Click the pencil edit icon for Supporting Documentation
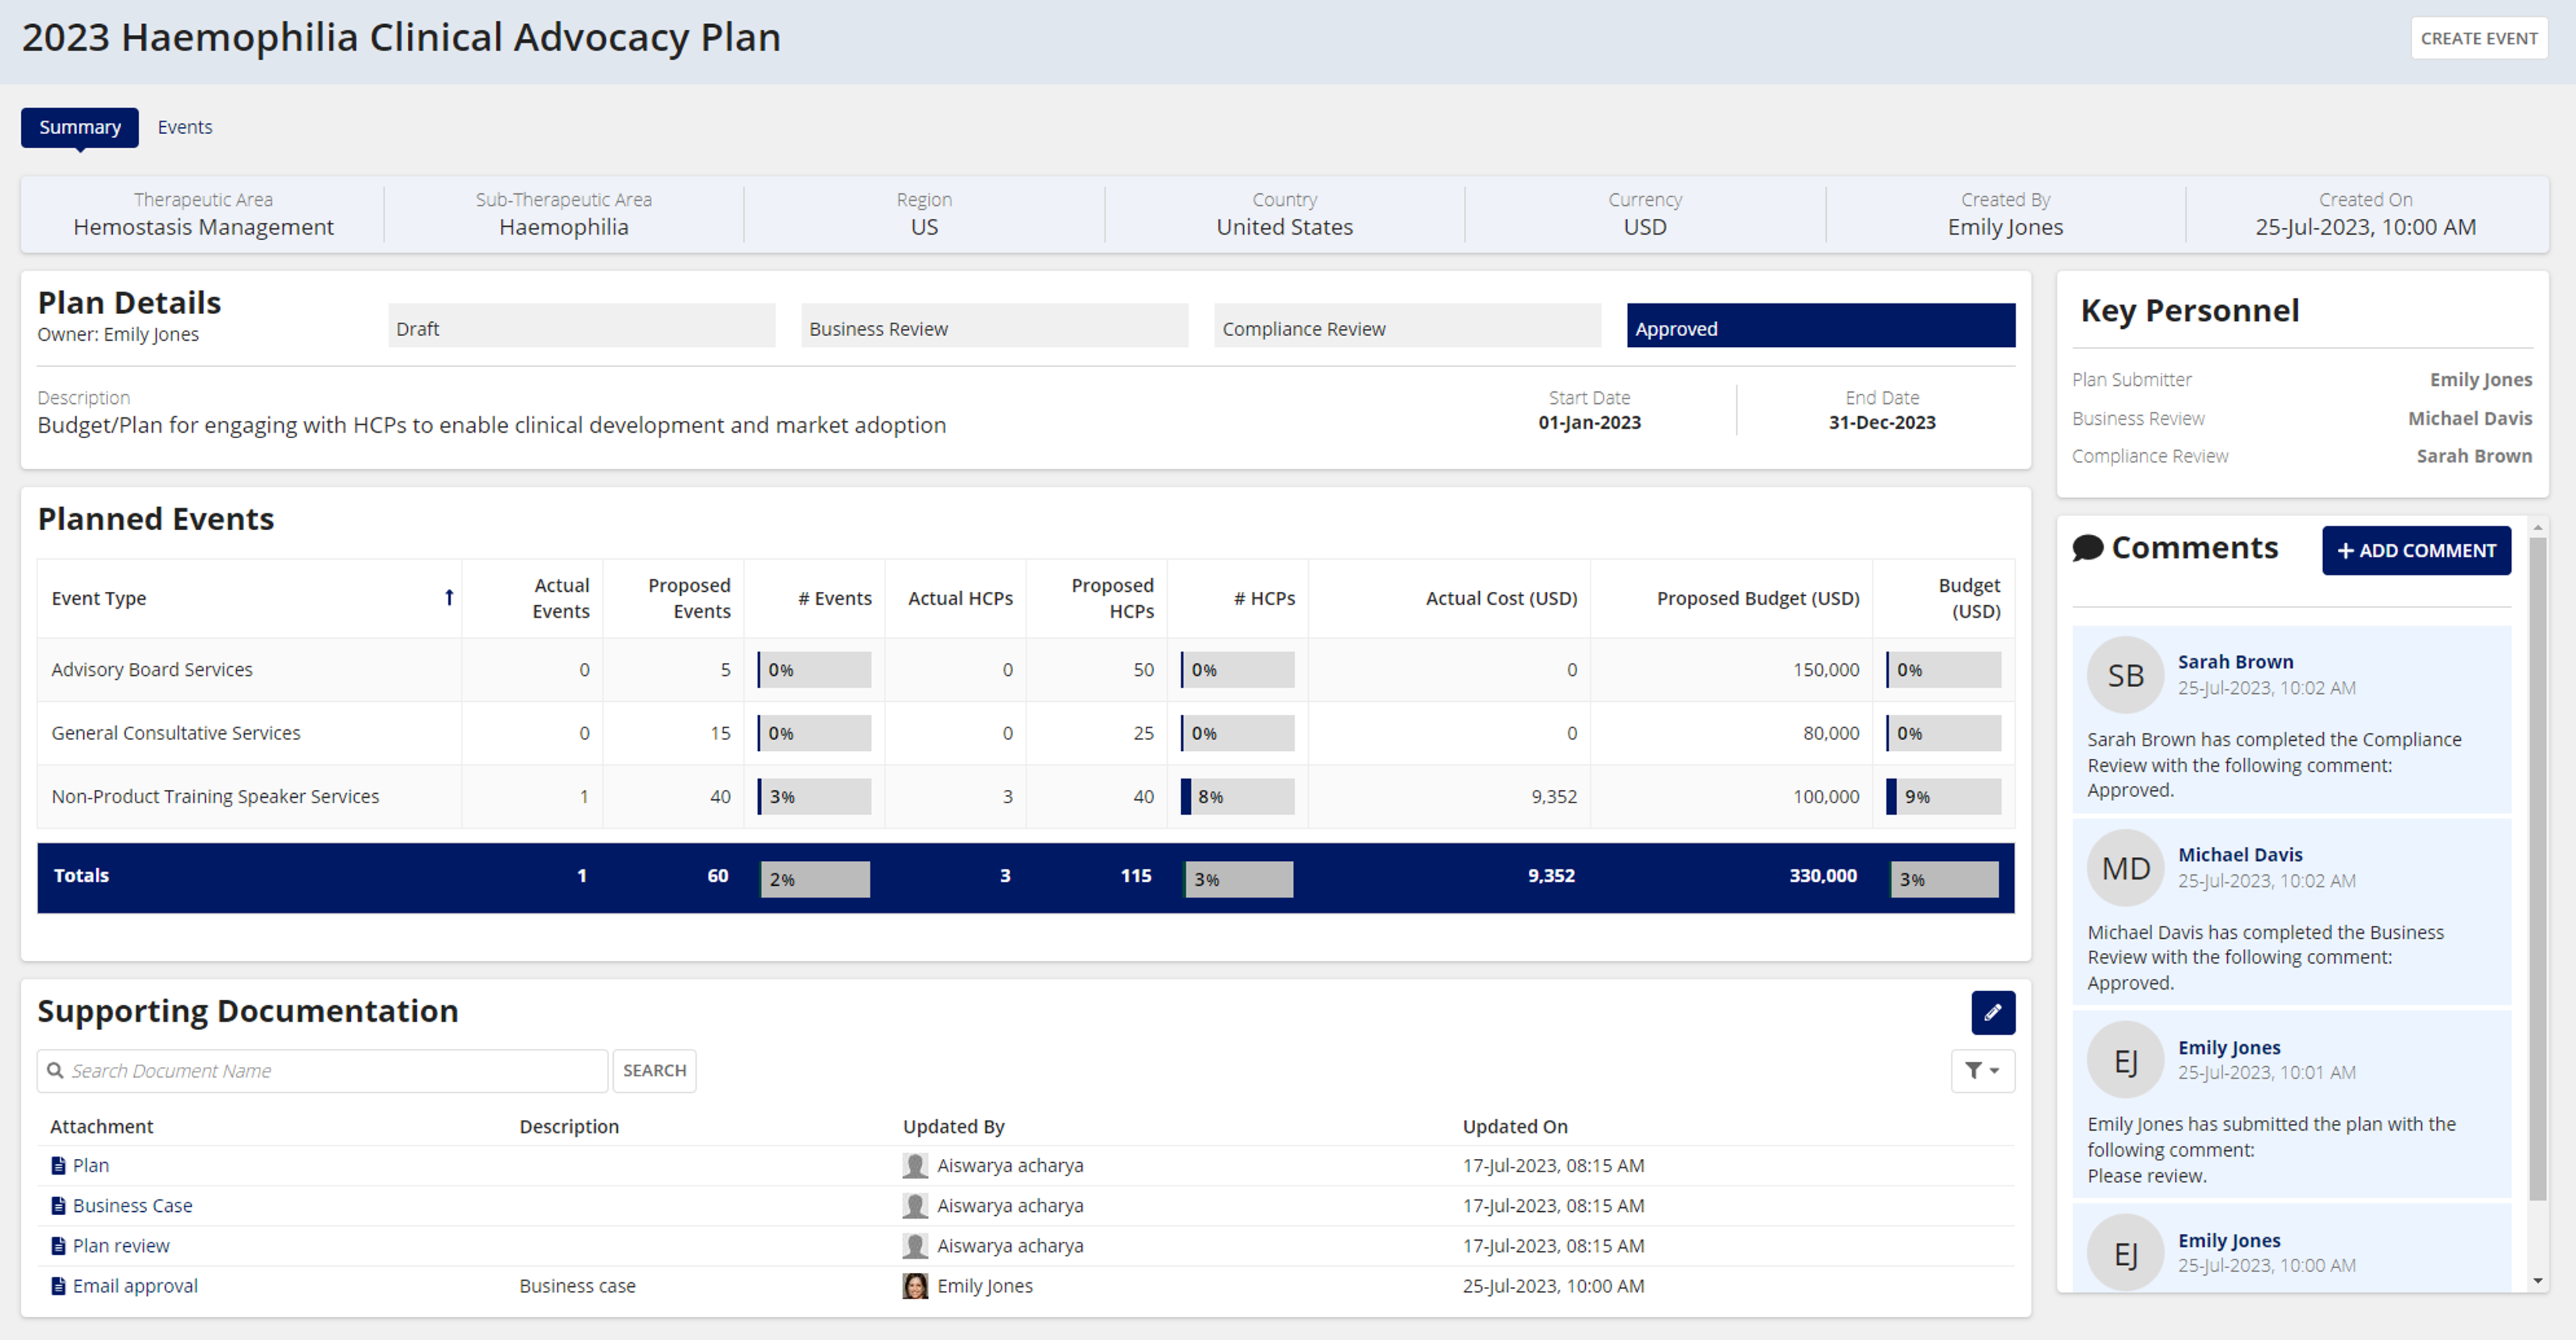Image resolution: width=2576 pixels, height=1340 pixels. coord(1992,1012)
